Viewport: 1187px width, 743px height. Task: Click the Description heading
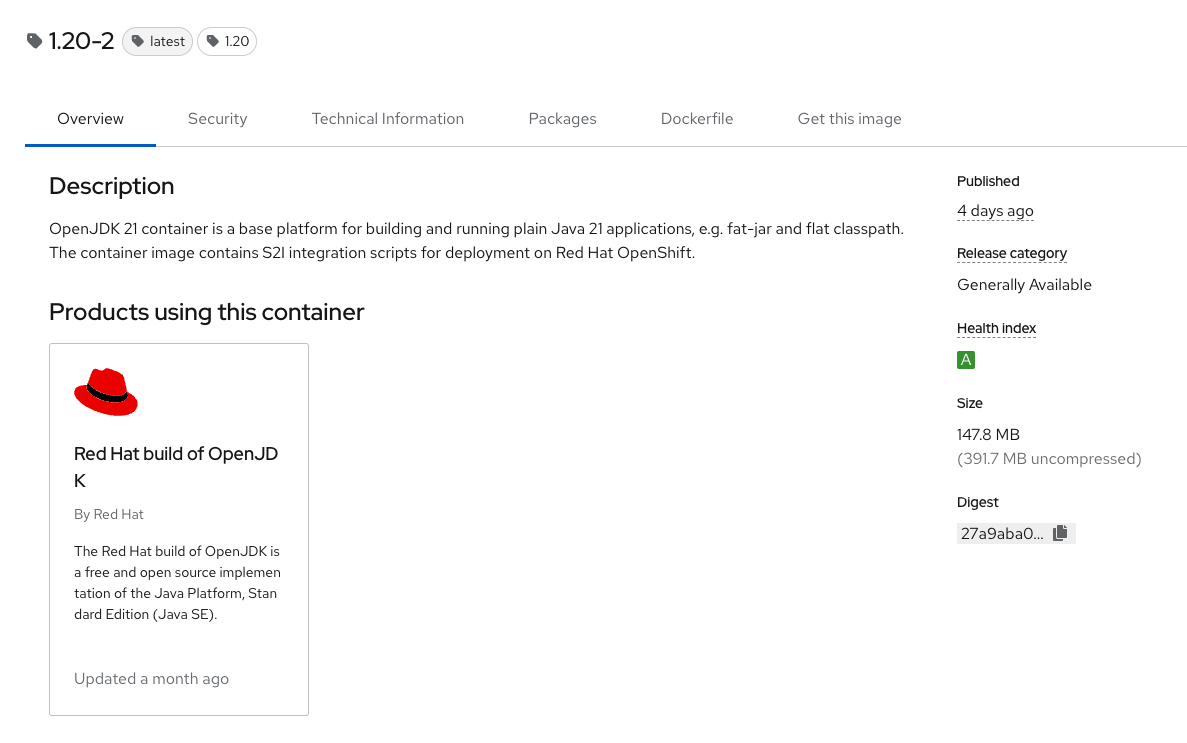click(111, 186)
